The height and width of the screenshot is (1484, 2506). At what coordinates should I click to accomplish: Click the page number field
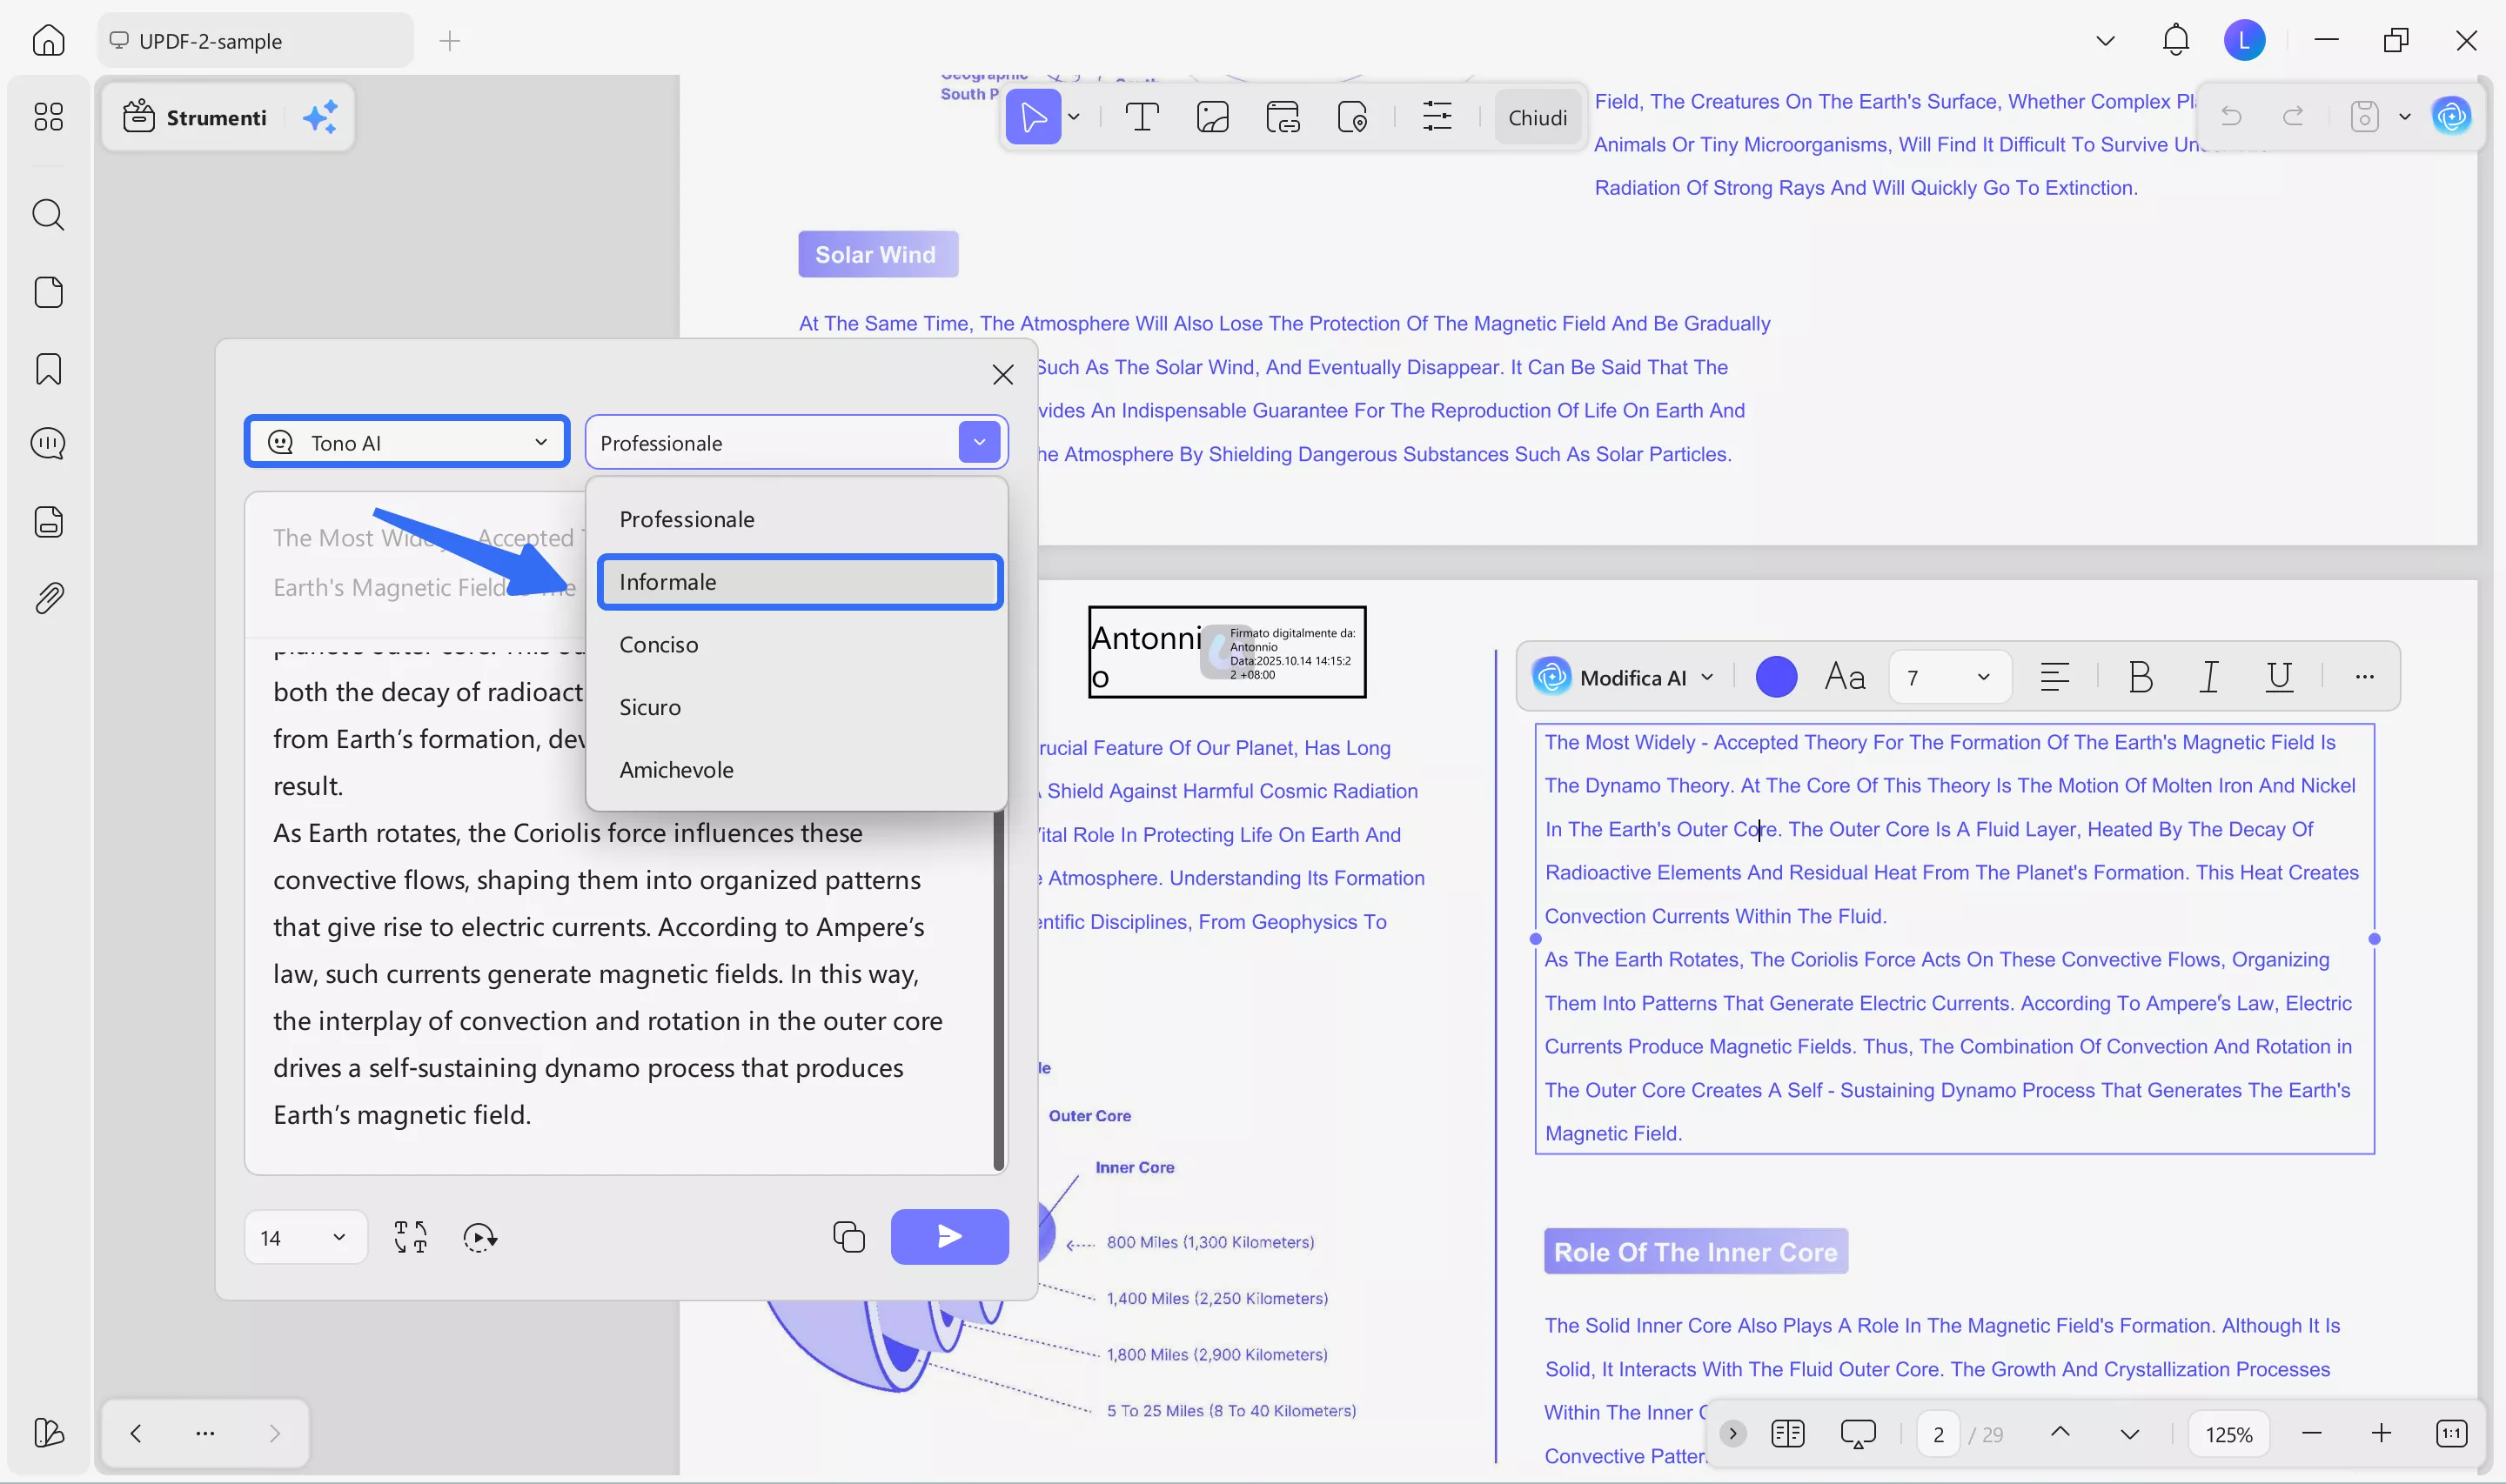pyautogui.click(x=1938, y=1434)
